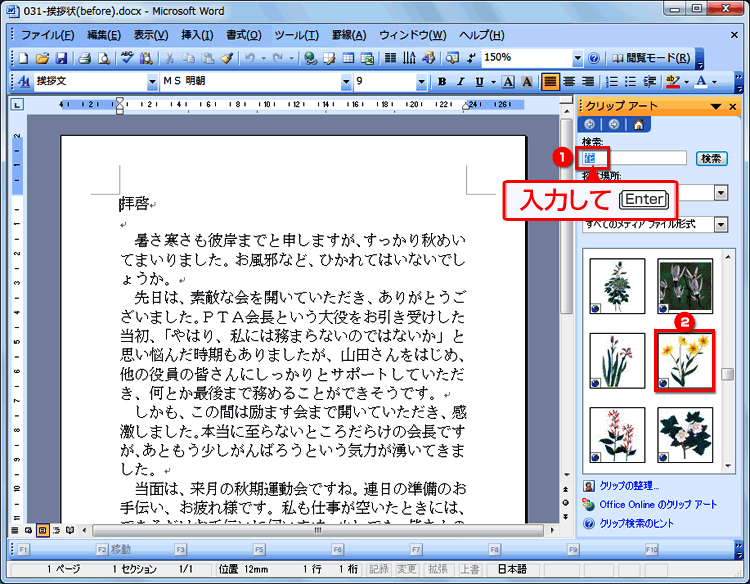
Task: Open the font color dropdown arrow
Action: point(715,82)
